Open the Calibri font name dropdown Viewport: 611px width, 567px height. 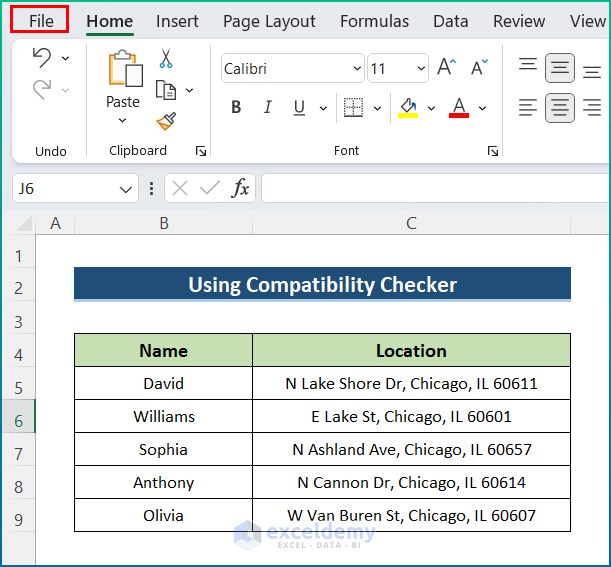(x=357, y=69)
